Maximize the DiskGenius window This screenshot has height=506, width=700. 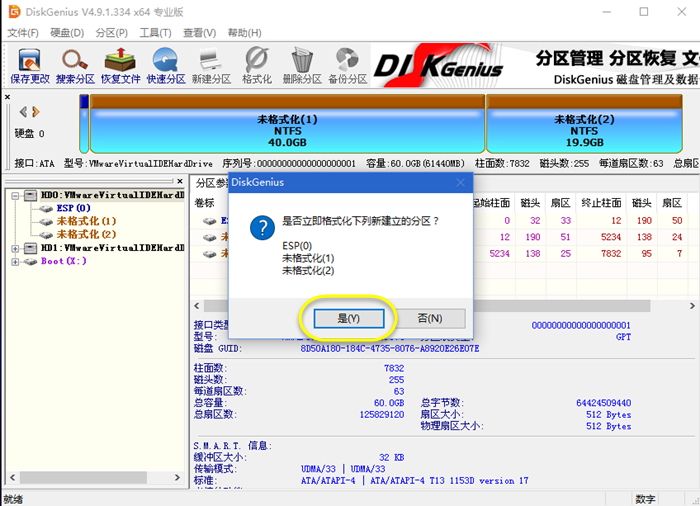[x=644, y=12]
